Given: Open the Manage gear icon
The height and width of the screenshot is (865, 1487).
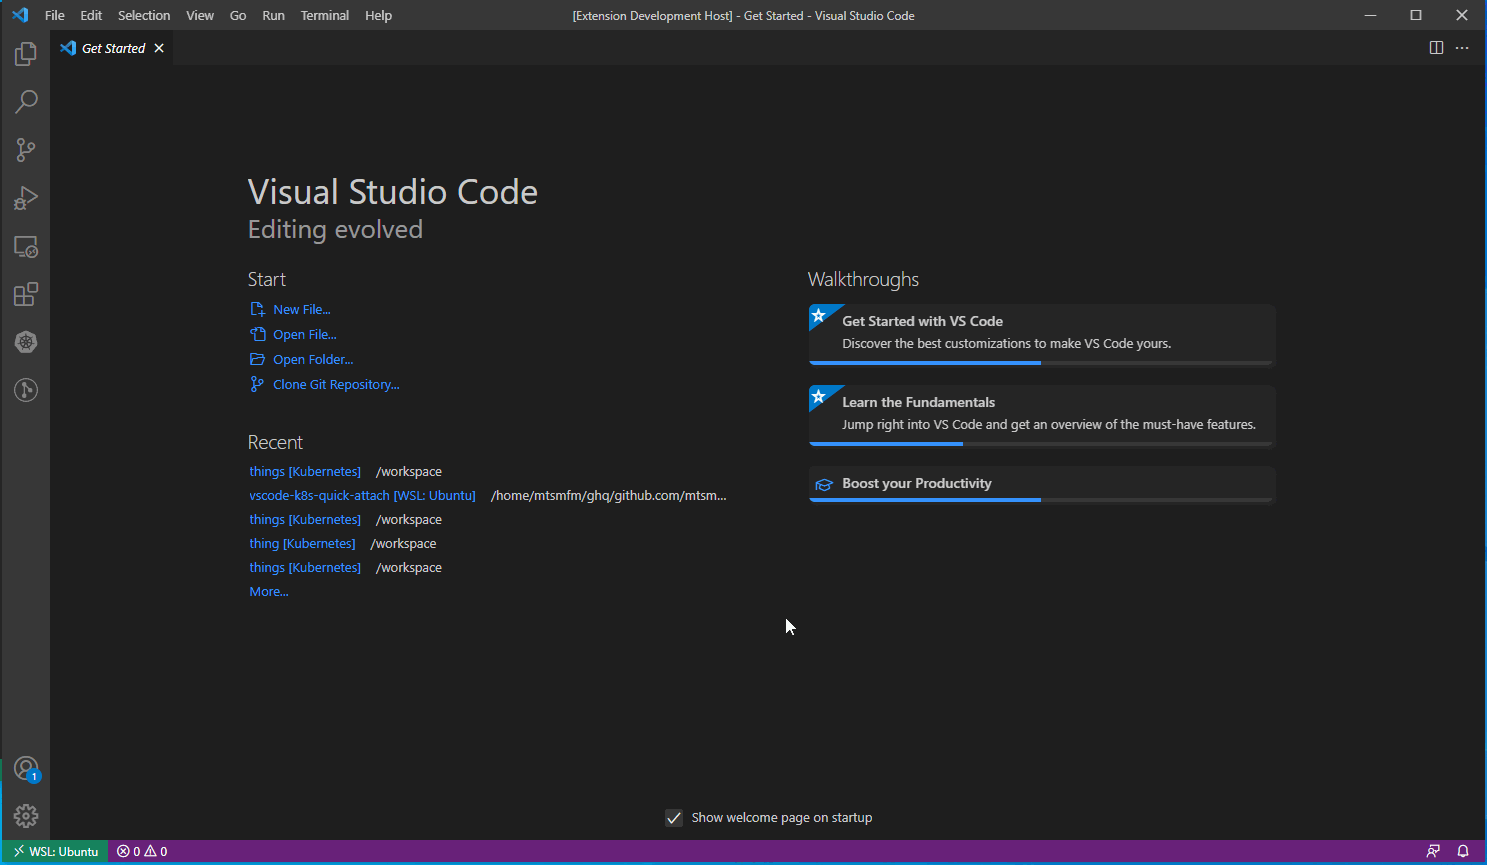Looking at the screenshot, I should (26, 816).
